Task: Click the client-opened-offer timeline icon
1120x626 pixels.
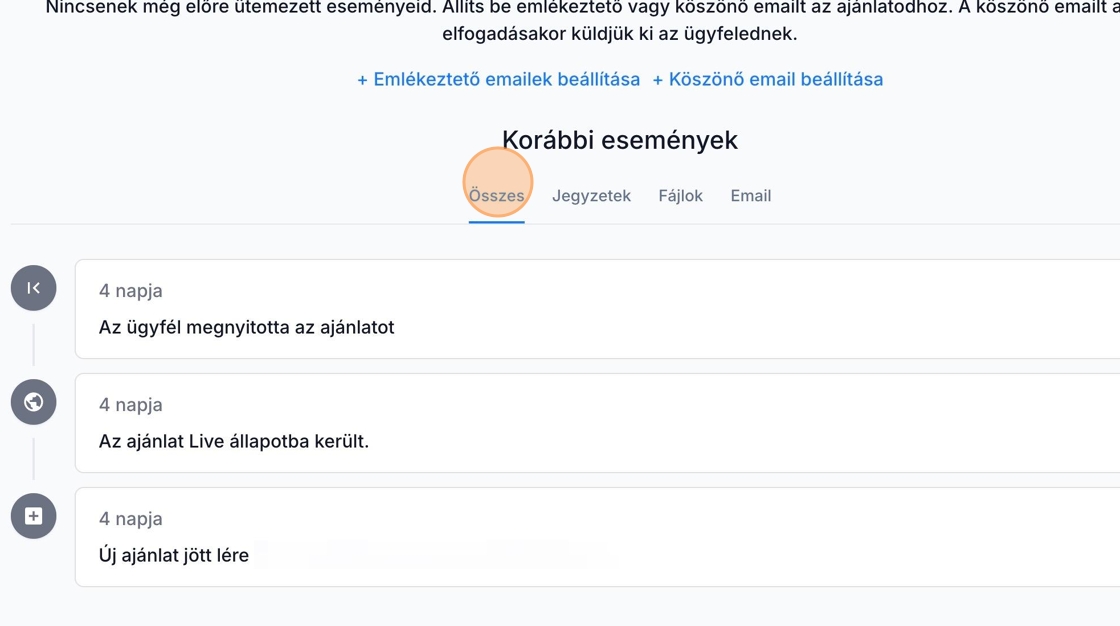Action: [x=33, y=288]
